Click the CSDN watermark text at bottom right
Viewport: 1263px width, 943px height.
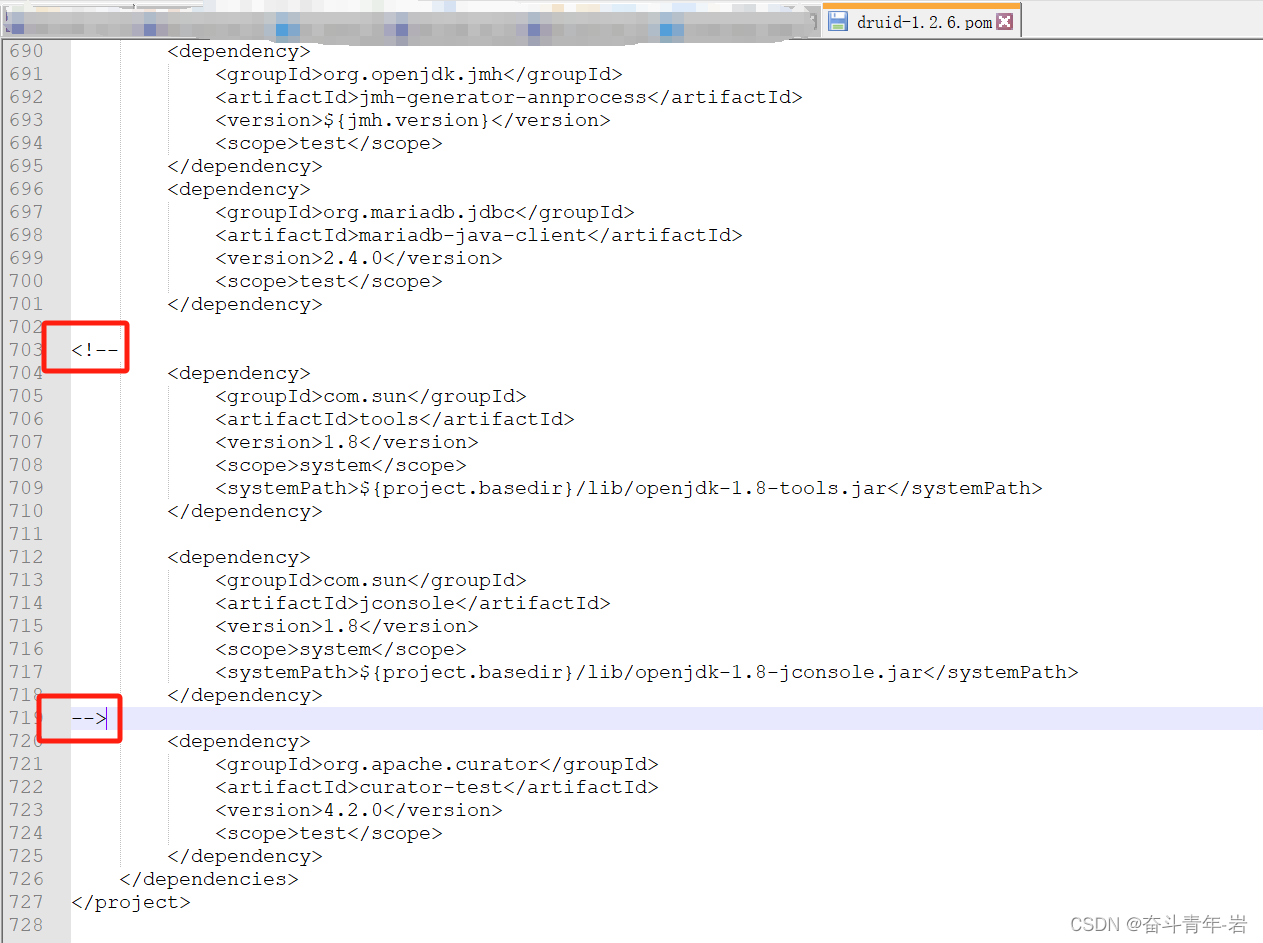[x=1160, y=923]
